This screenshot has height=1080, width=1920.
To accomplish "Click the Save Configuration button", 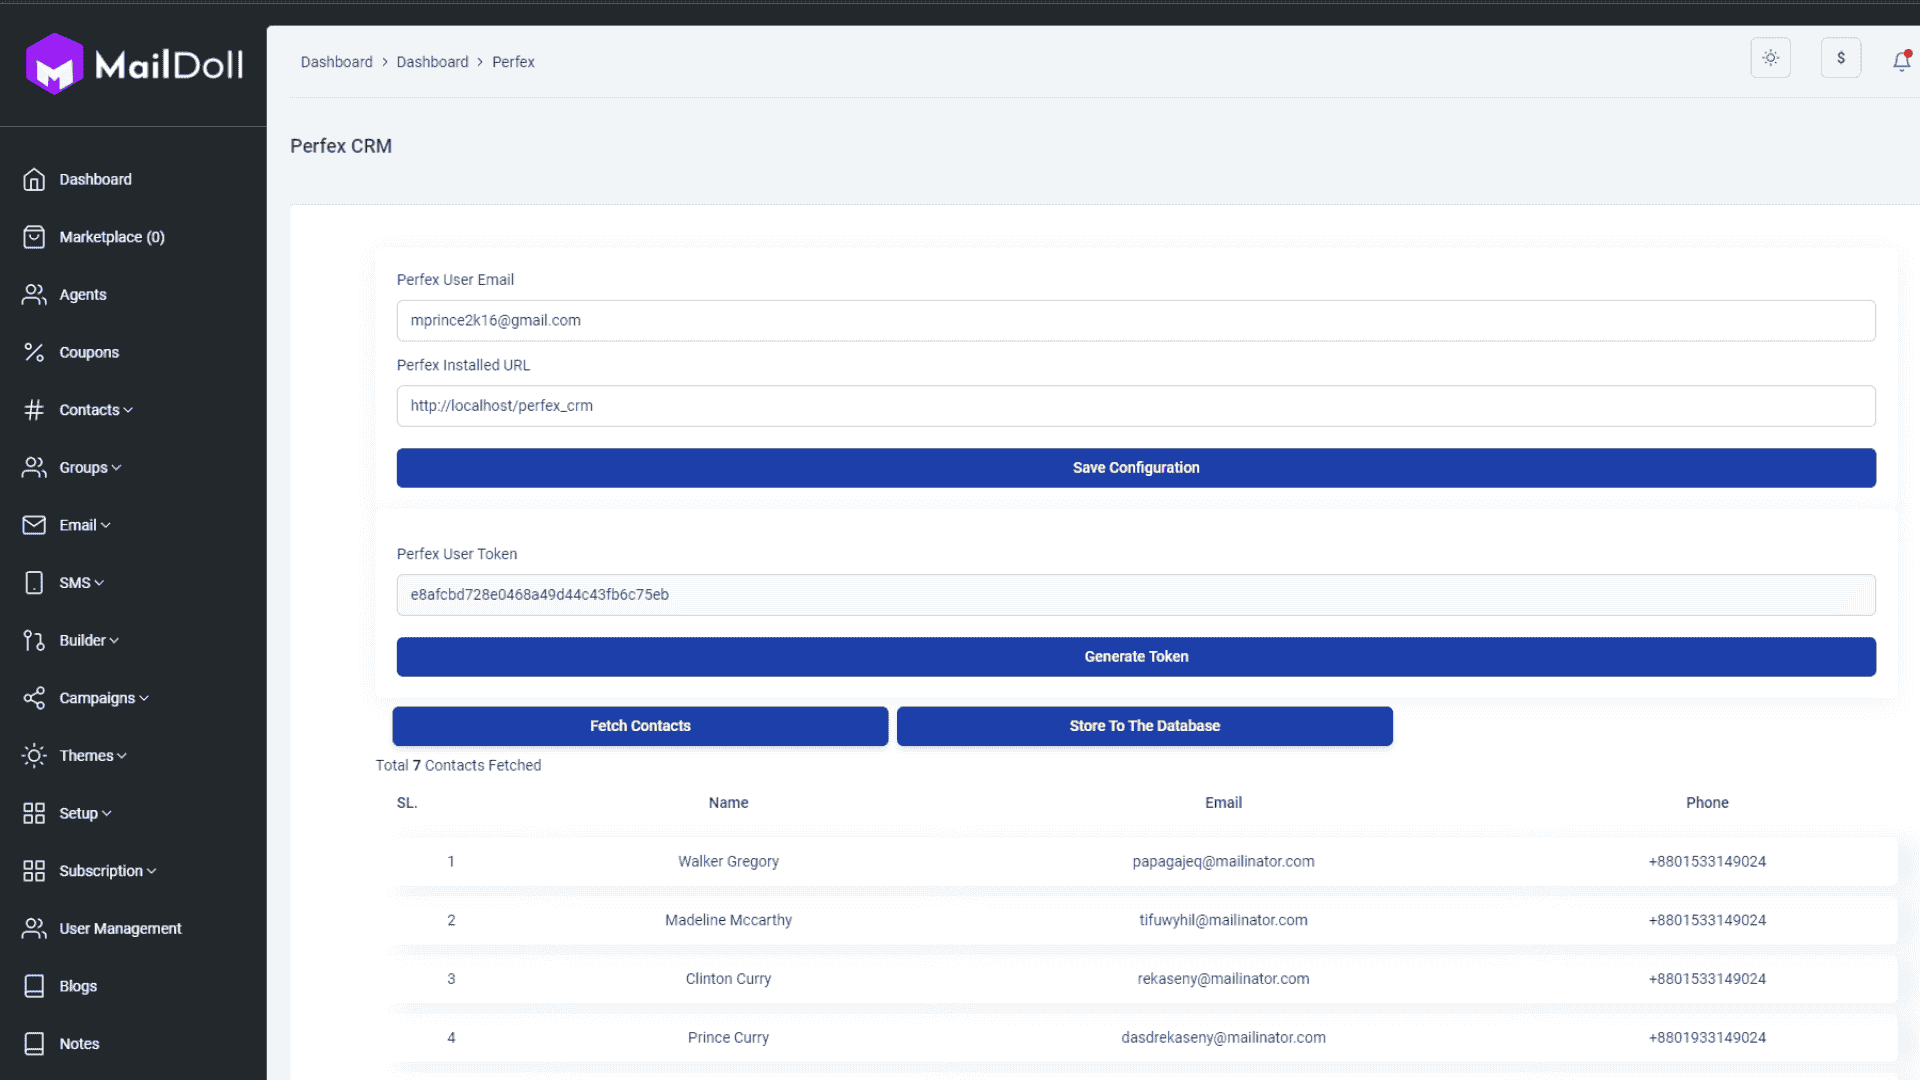I will tap(1136, 467).
